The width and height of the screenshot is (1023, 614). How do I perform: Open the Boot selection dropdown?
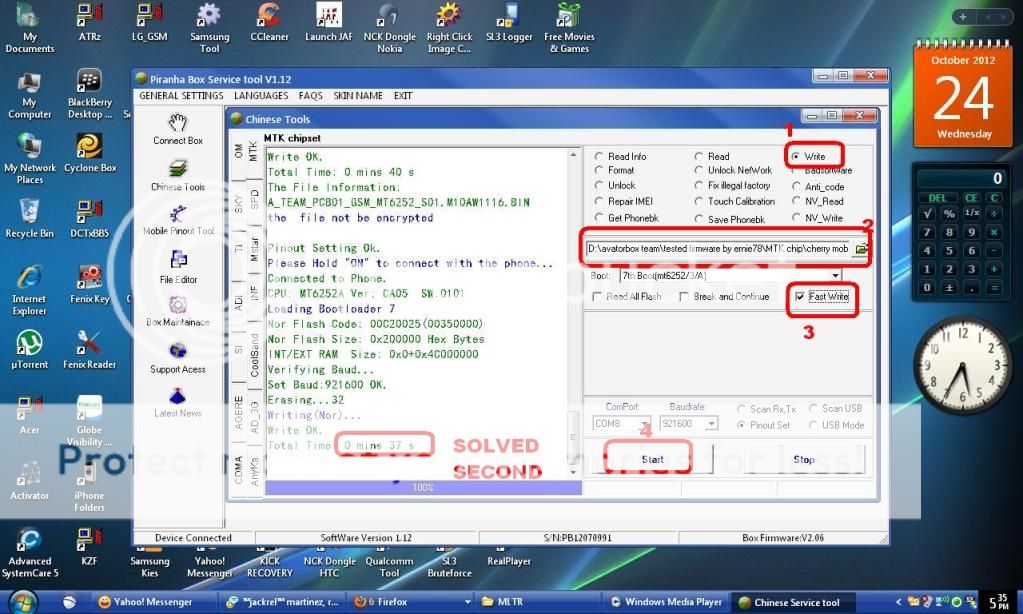[836, 277]
